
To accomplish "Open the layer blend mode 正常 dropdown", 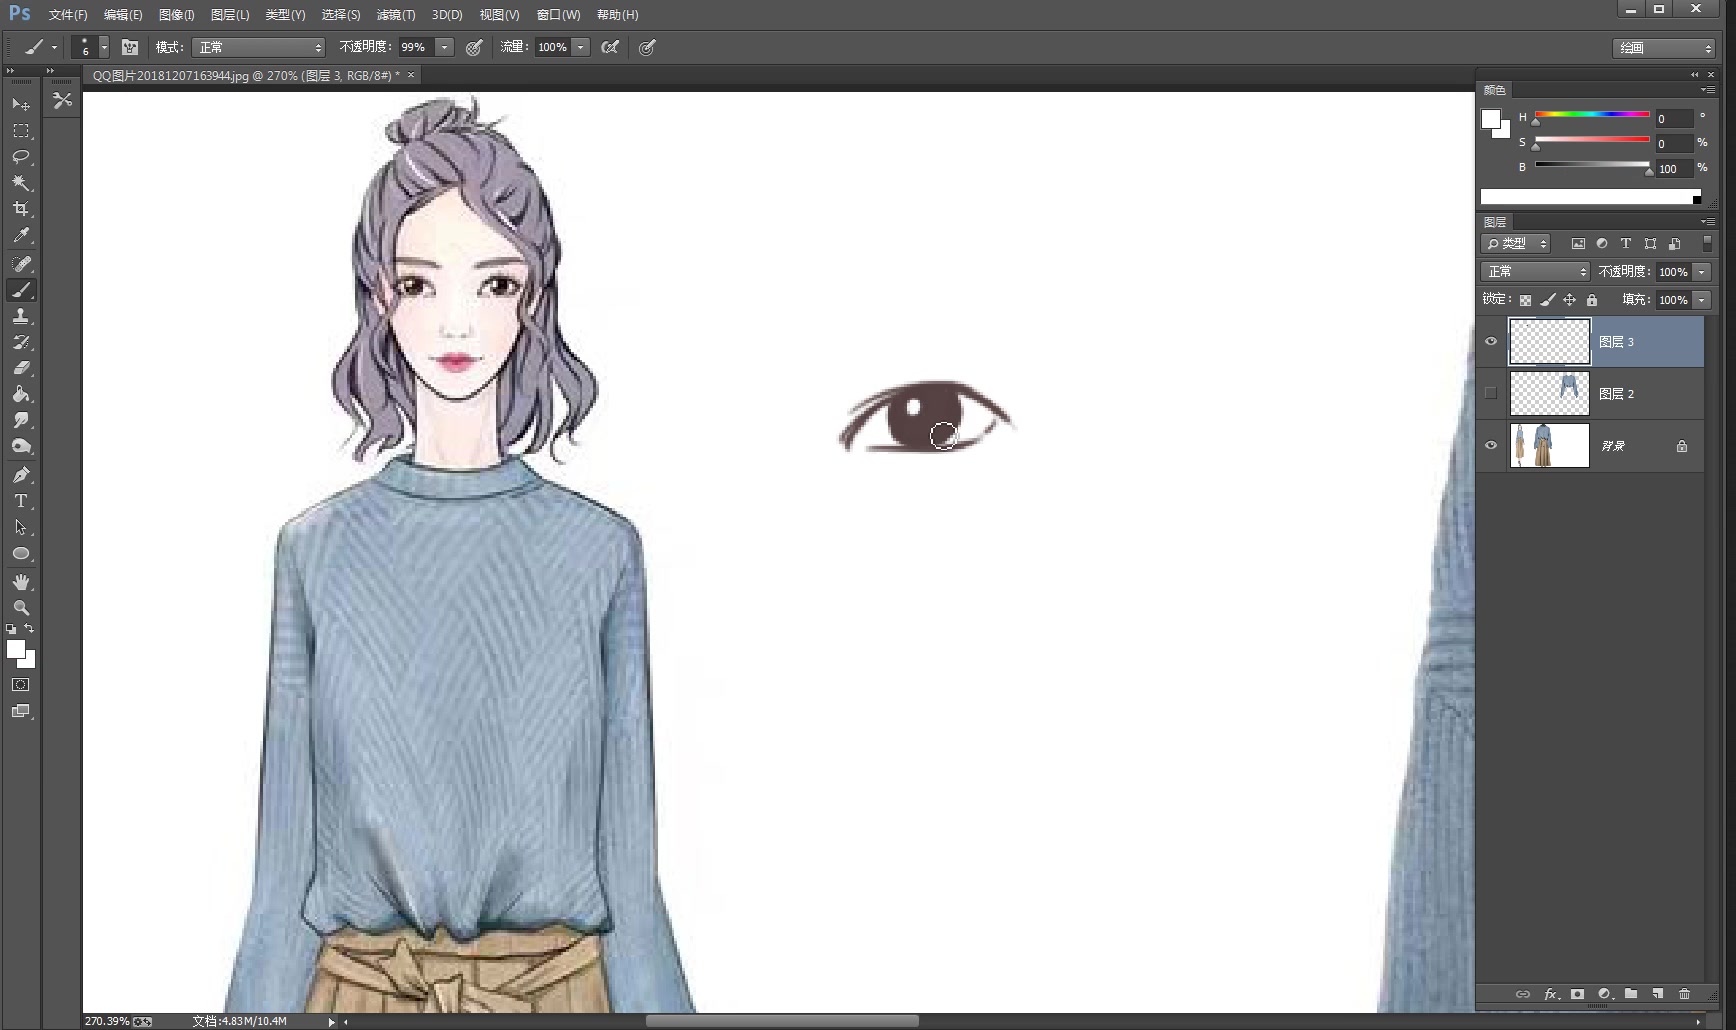I will click(1535, 272).
